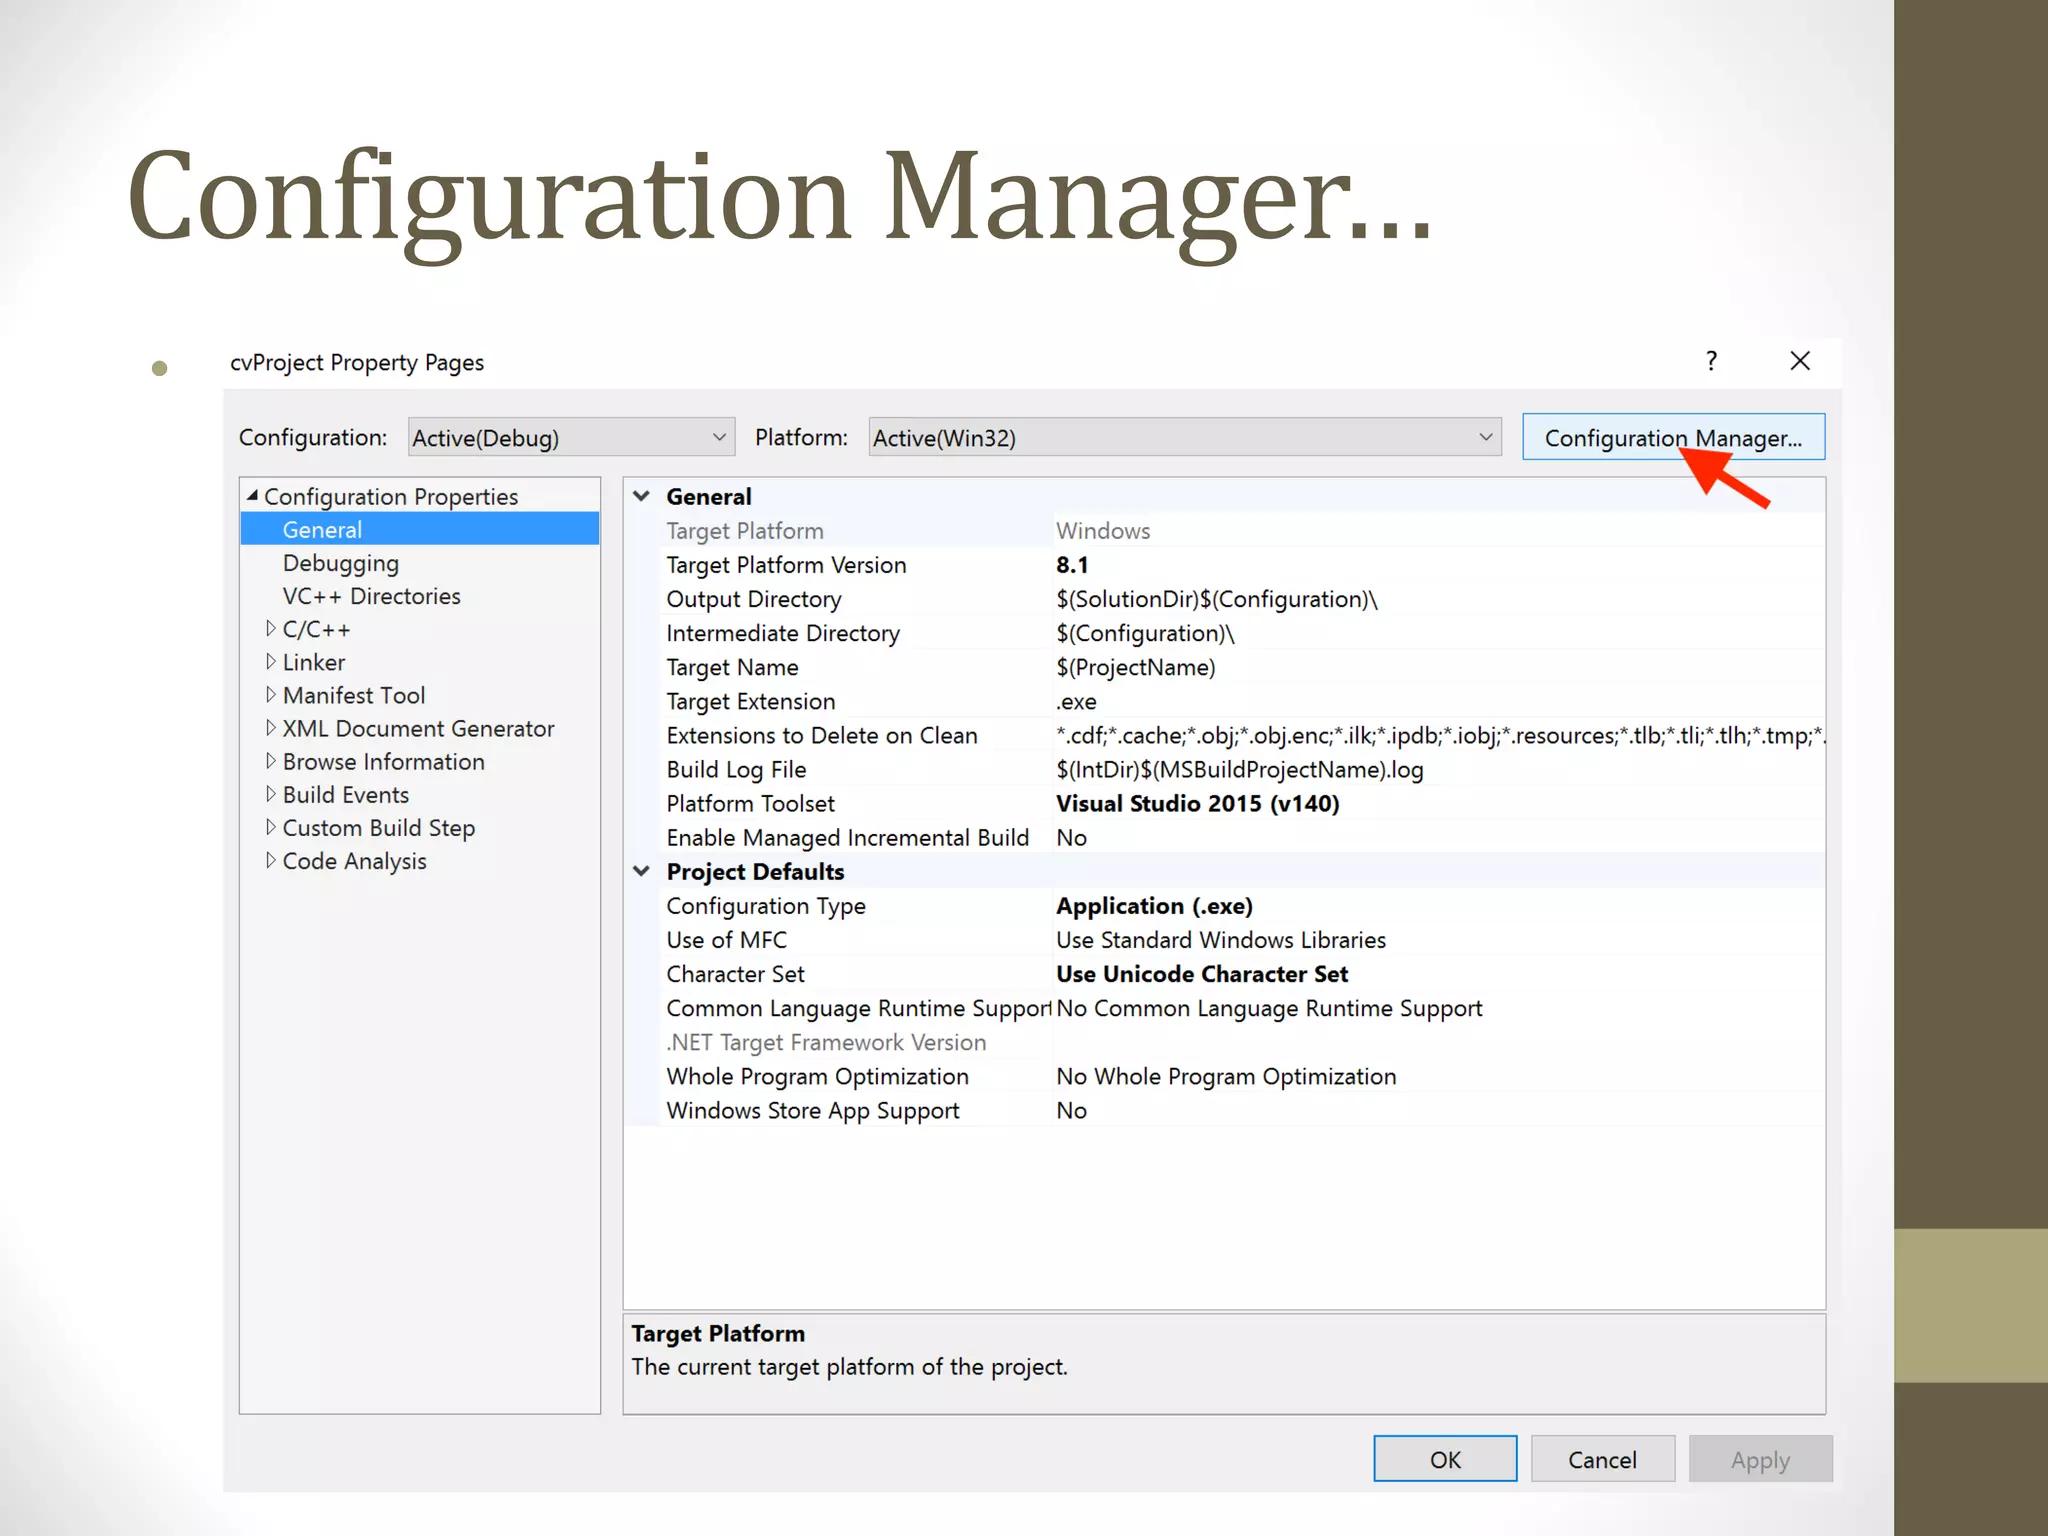Open the Platform dropdown Active(Win32)
The image size is (2048, 1536).
1184,438
